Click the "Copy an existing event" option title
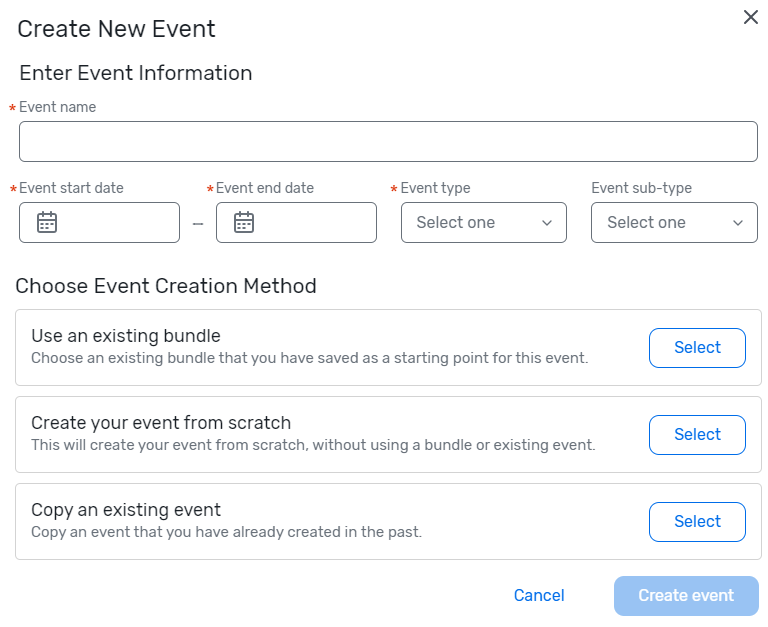Viewport: 768px width, 627px height. 126,510
